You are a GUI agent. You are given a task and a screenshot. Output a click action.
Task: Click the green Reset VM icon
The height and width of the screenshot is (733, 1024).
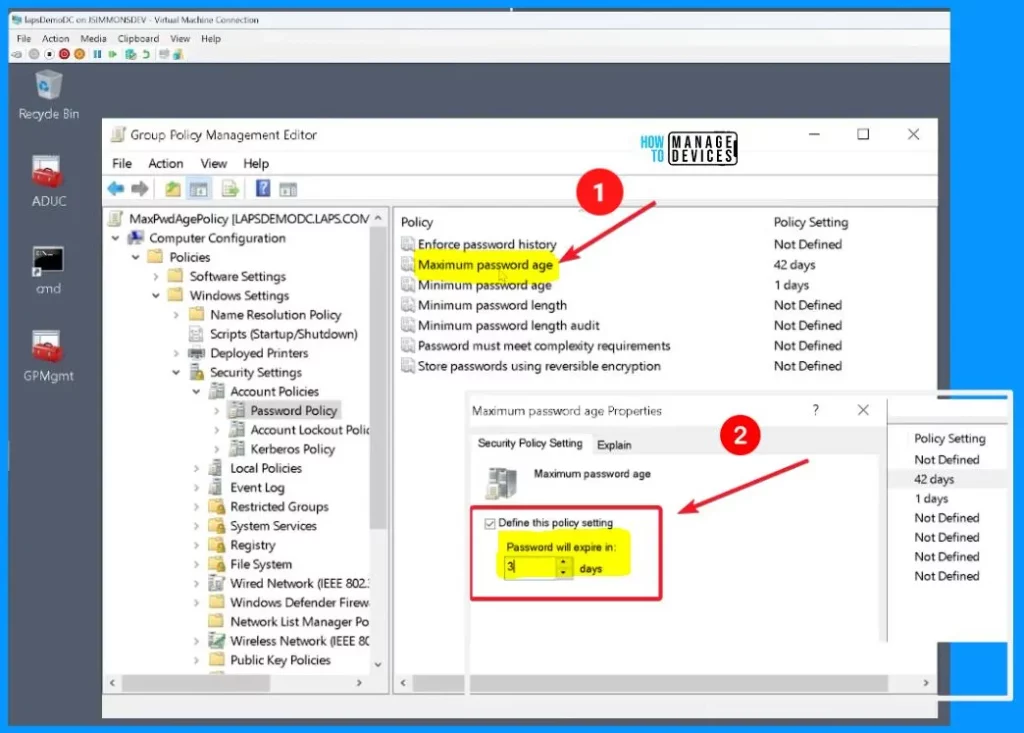tap(113, 54)
